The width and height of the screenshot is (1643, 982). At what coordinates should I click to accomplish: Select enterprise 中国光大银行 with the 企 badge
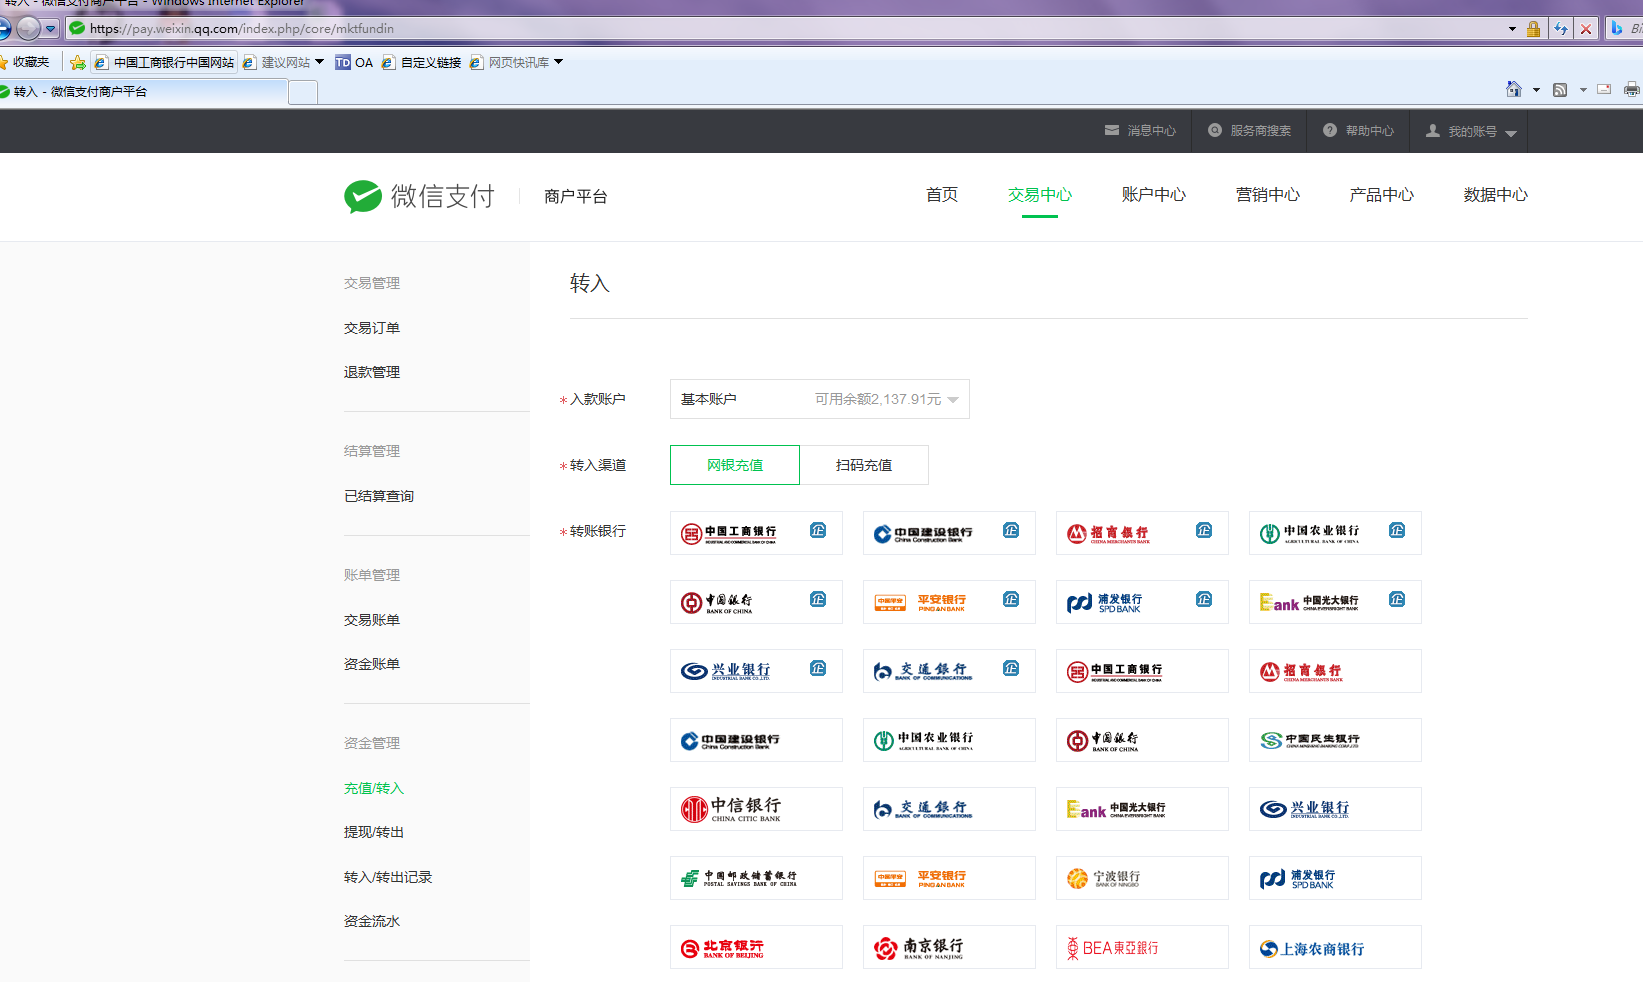pos(1335,602)
